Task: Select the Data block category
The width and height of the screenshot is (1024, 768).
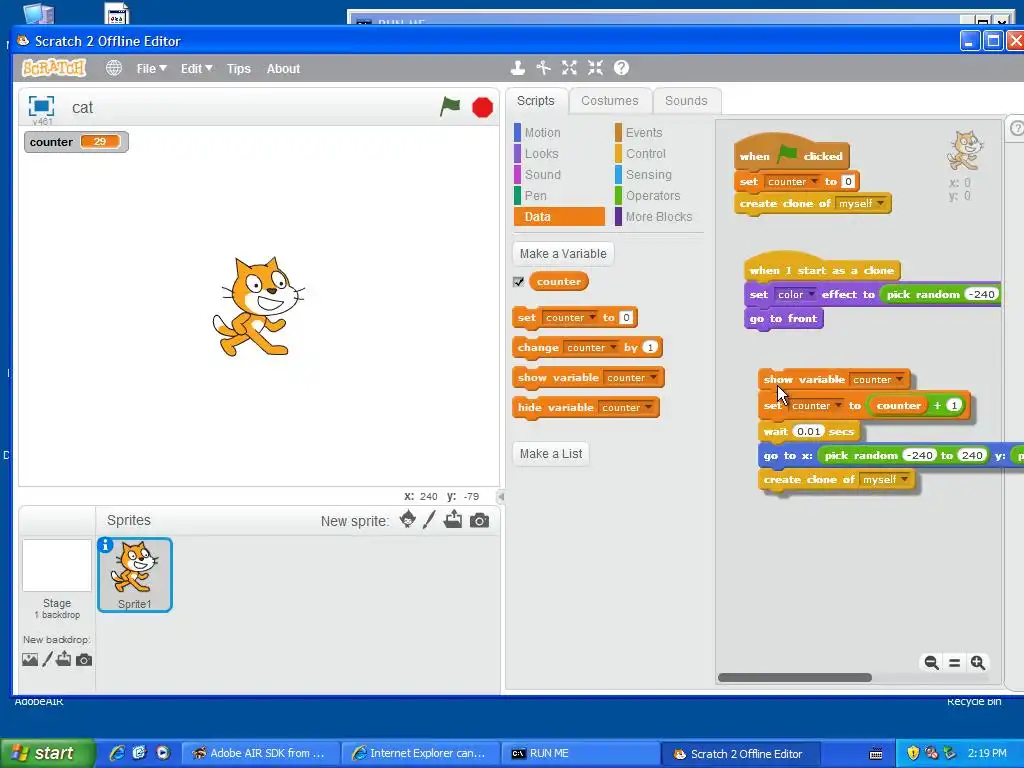Action: point(559,217)
